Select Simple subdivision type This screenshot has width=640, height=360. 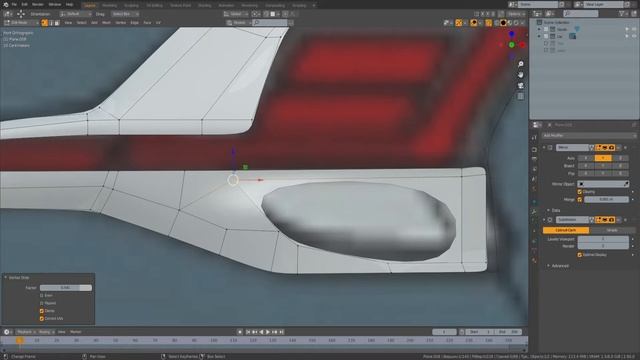(612, 230)
